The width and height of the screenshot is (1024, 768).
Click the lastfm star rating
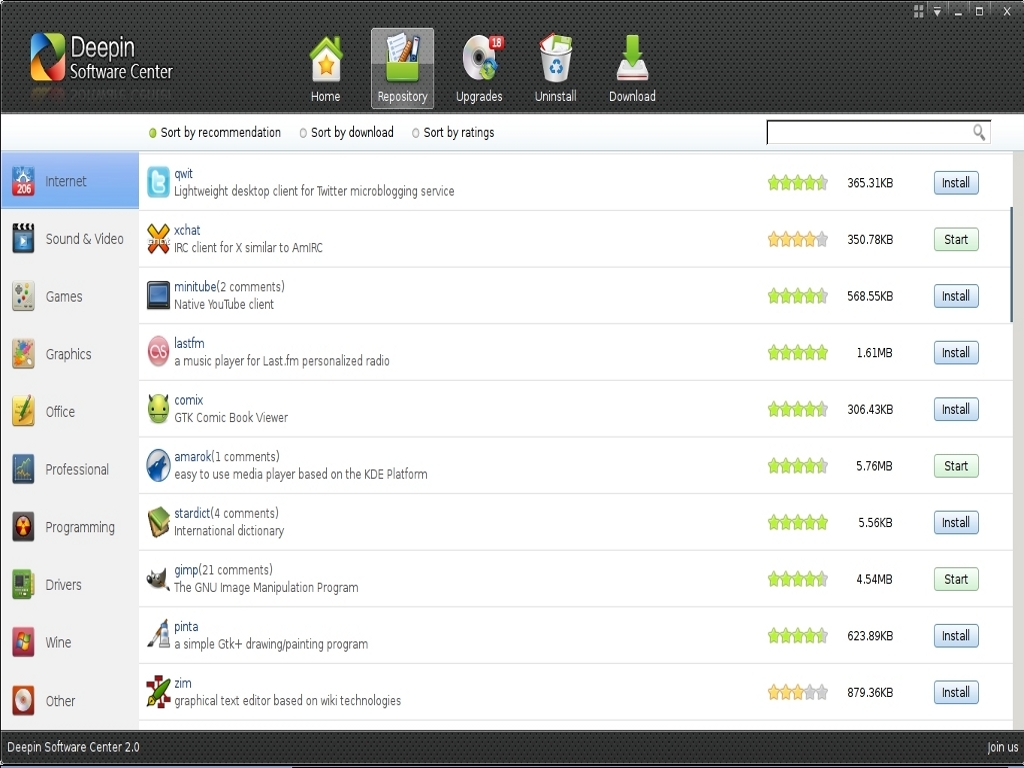tap(797, 353)
